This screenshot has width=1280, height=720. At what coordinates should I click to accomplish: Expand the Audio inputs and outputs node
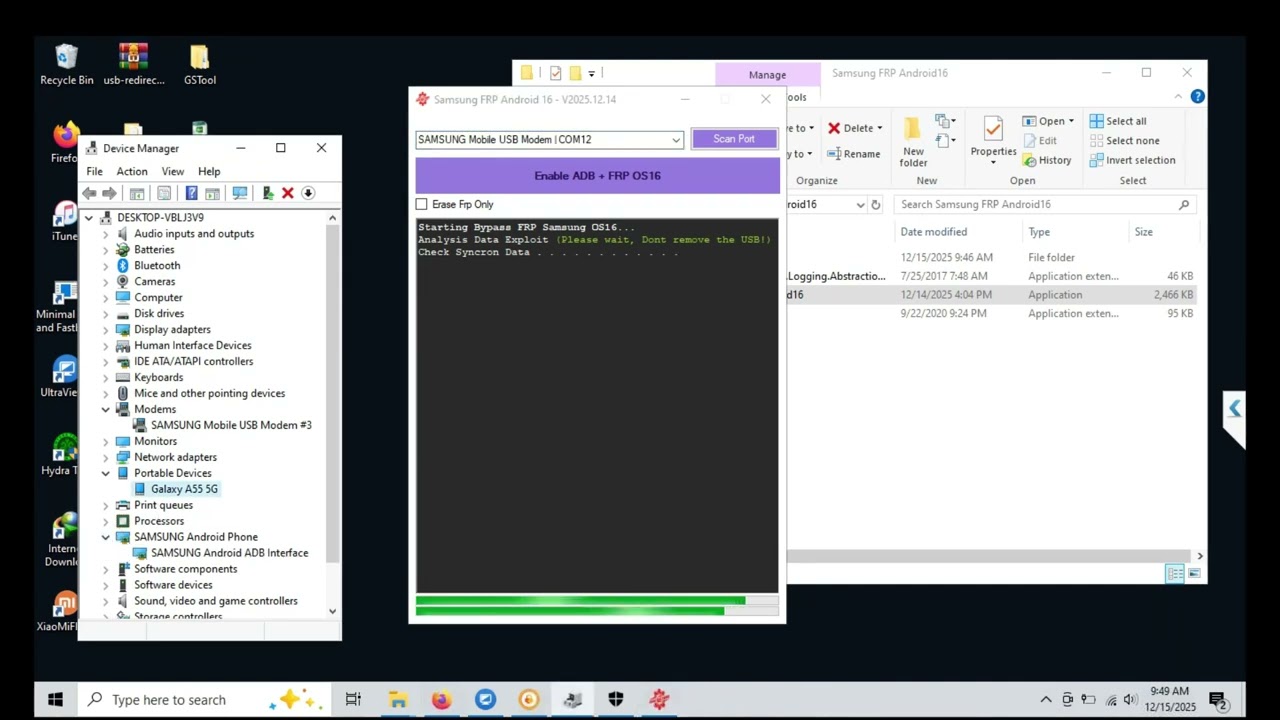105,234
